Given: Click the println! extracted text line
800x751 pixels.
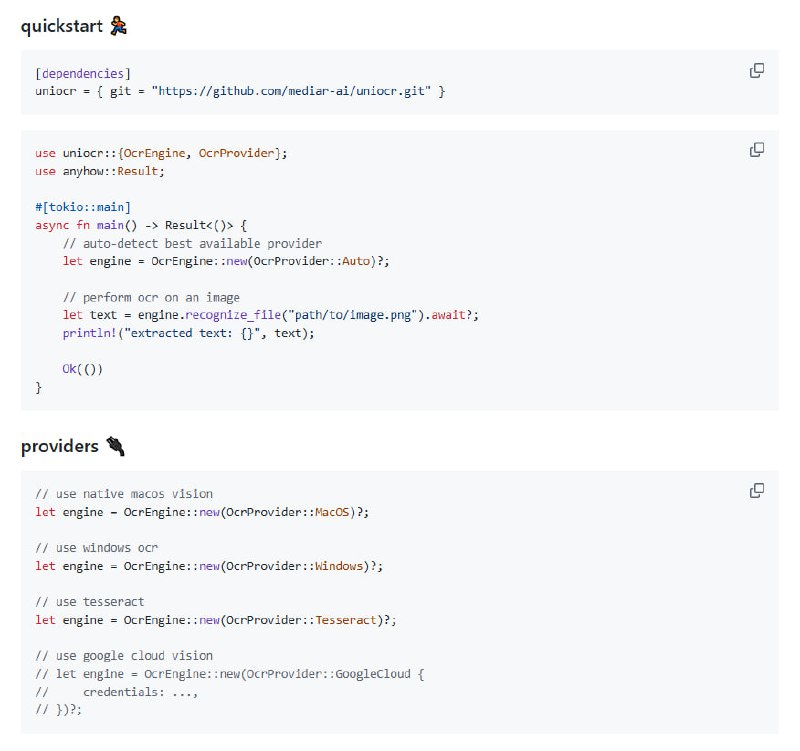Looking at the screenshot, I should pos(188,333).
